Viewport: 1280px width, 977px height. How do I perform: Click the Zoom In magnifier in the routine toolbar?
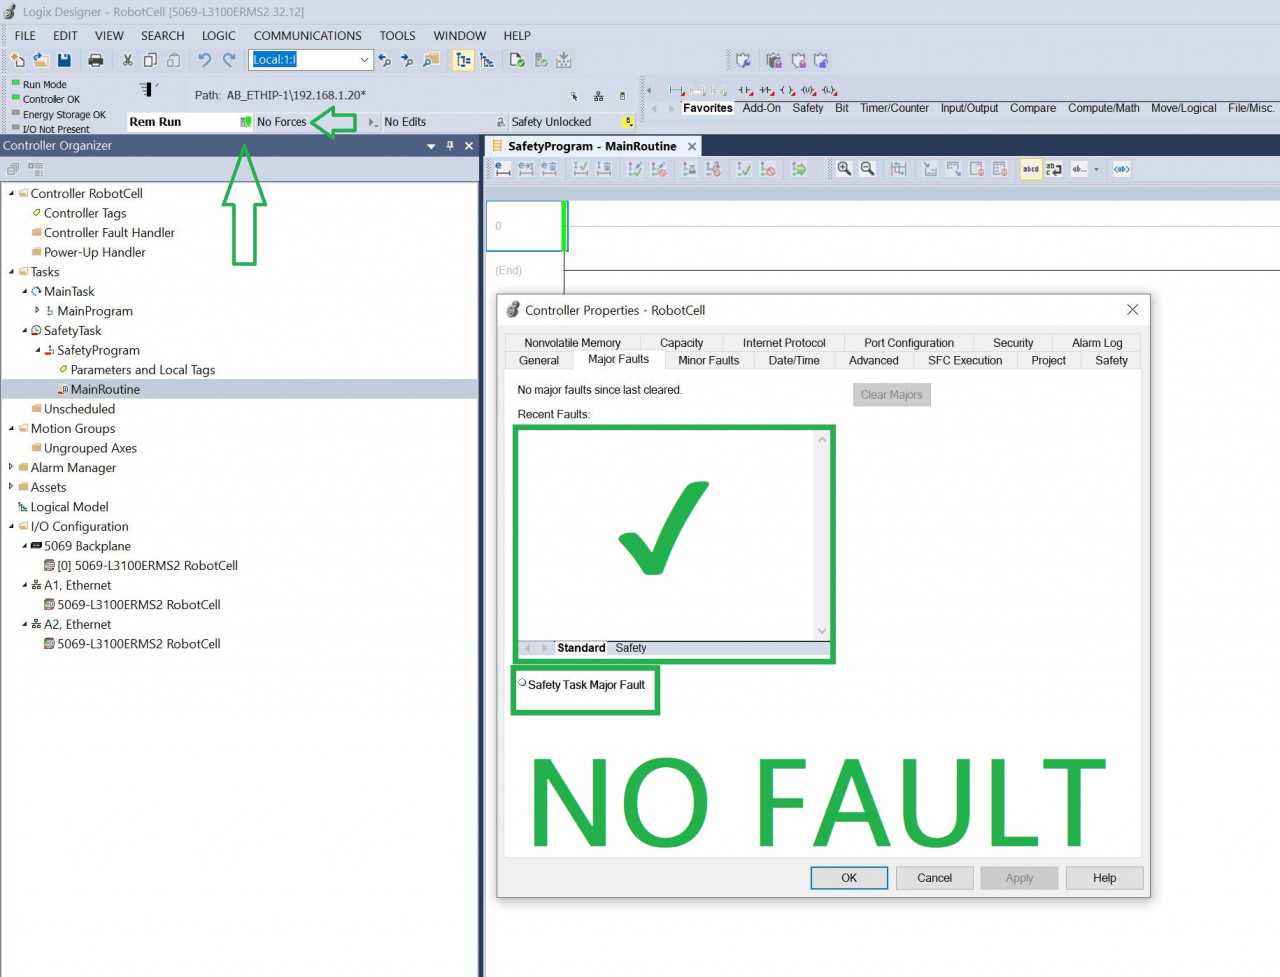[844, 169]
